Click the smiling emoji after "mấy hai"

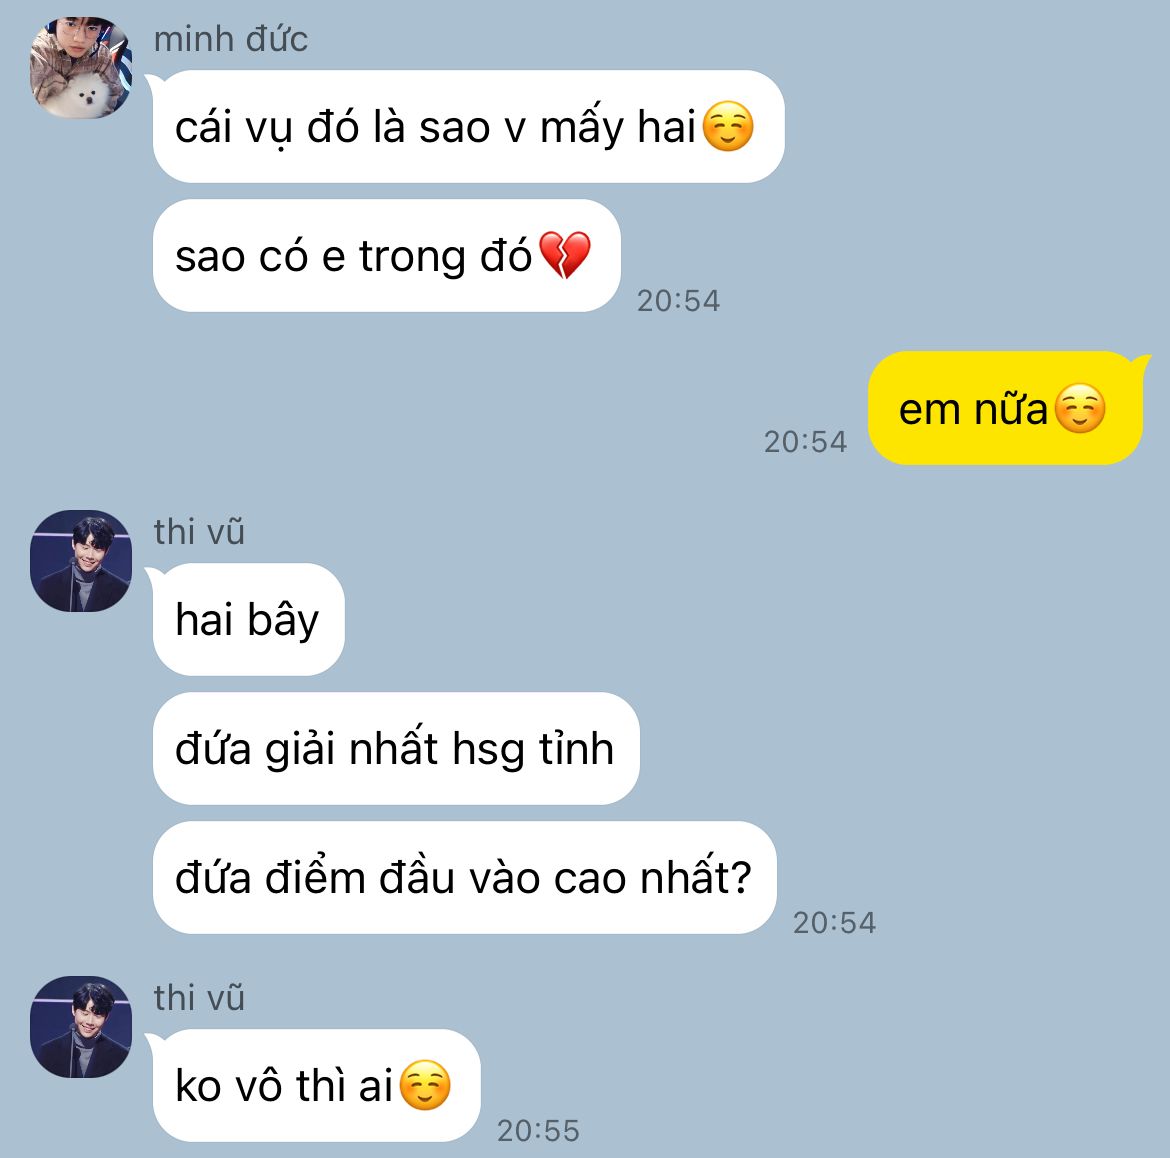[x=728, y=126]
